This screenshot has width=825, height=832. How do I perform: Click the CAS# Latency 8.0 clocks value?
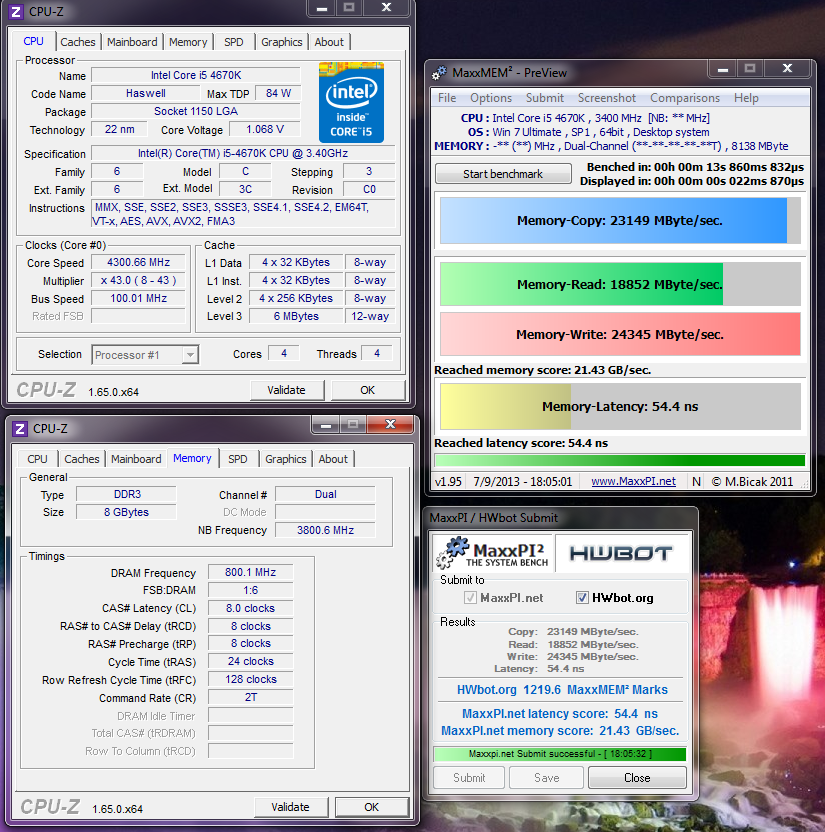click(x=250, y=608)
